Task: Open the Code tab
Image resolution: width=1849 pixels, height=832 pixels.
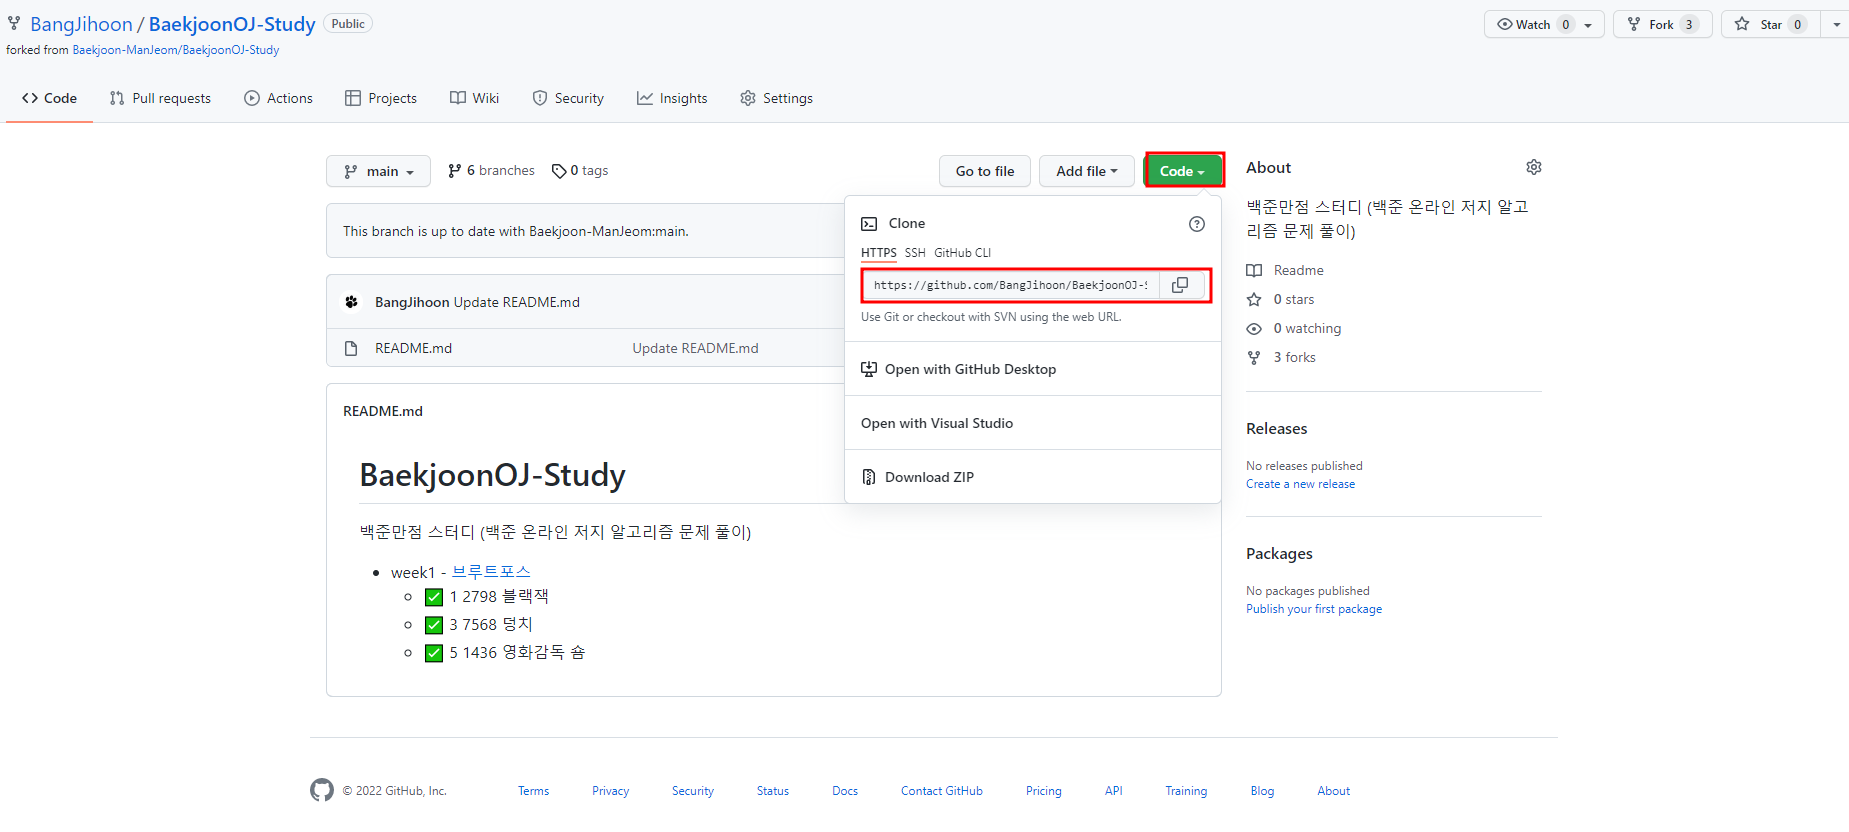Action: point(49,98)
